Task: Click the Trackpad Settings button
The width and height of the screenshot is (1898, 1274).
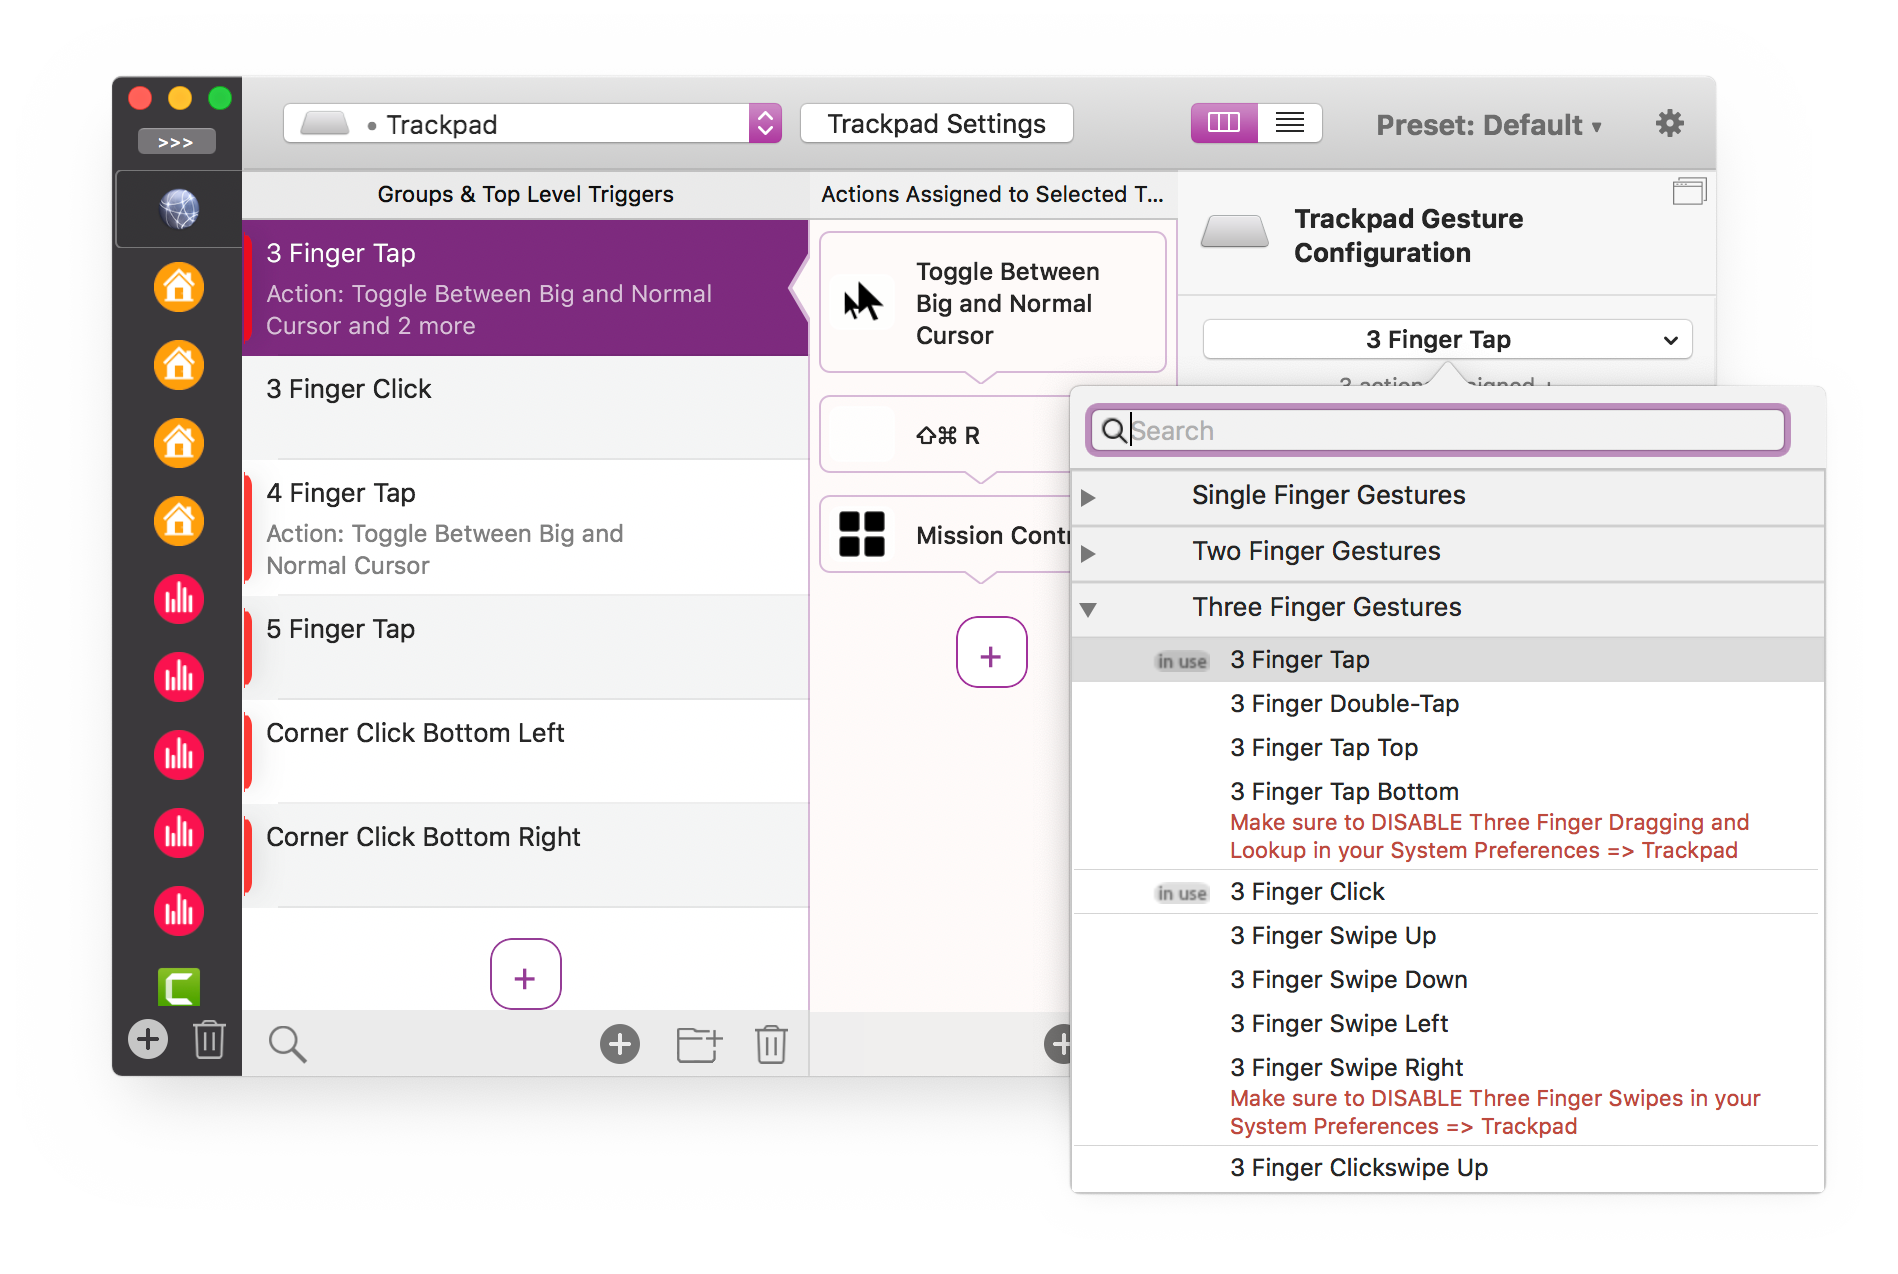Action: pos(935,123)
